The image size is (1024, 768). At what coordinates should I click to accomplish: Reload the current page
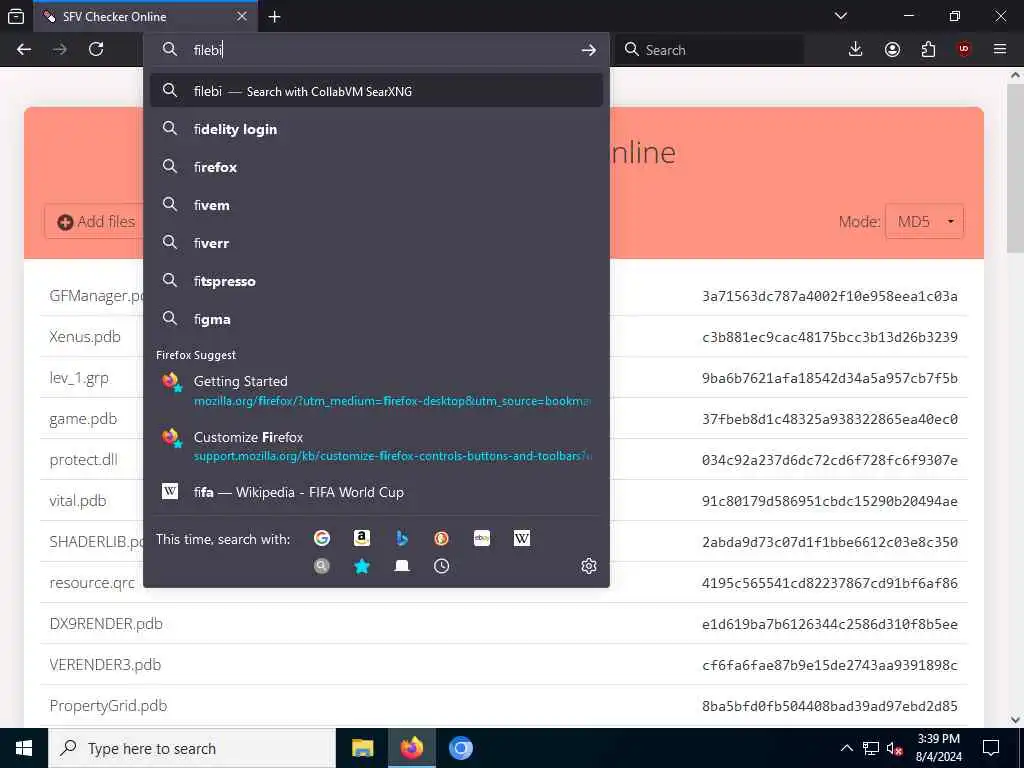(x=96, y=50)
